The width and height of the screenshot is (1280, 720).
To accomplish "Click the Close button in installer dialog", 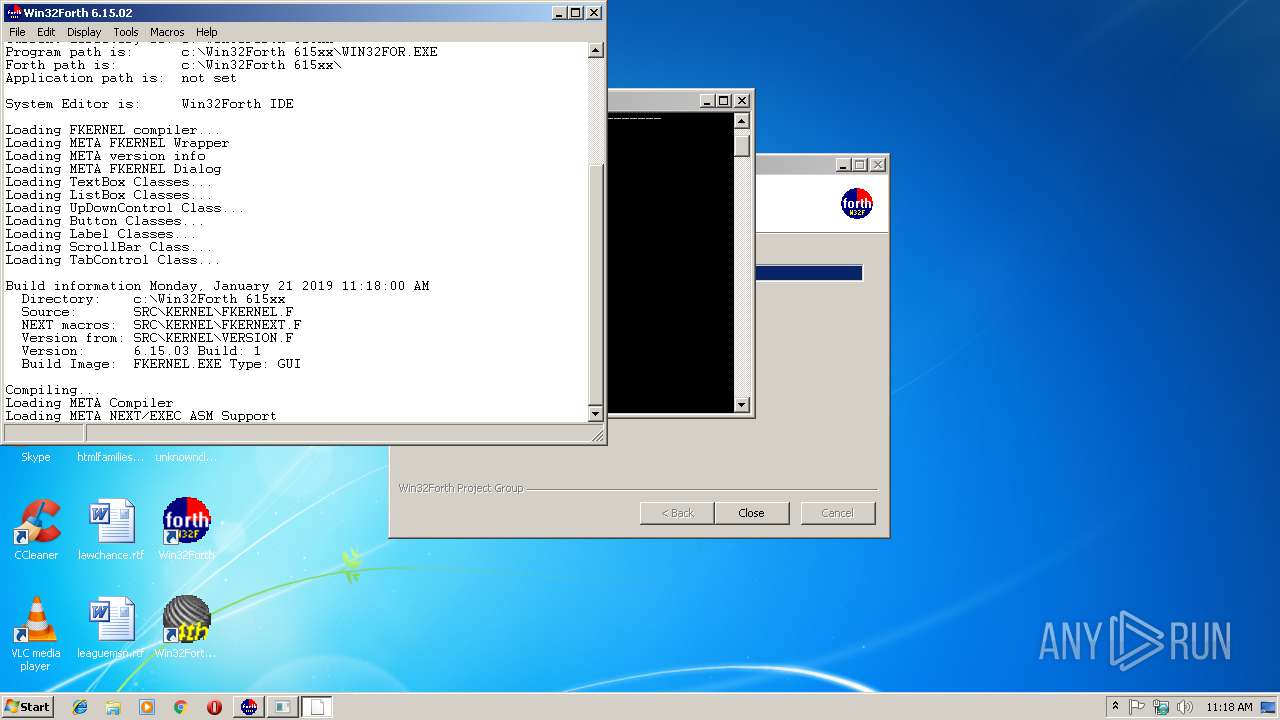I will [751, 513].
